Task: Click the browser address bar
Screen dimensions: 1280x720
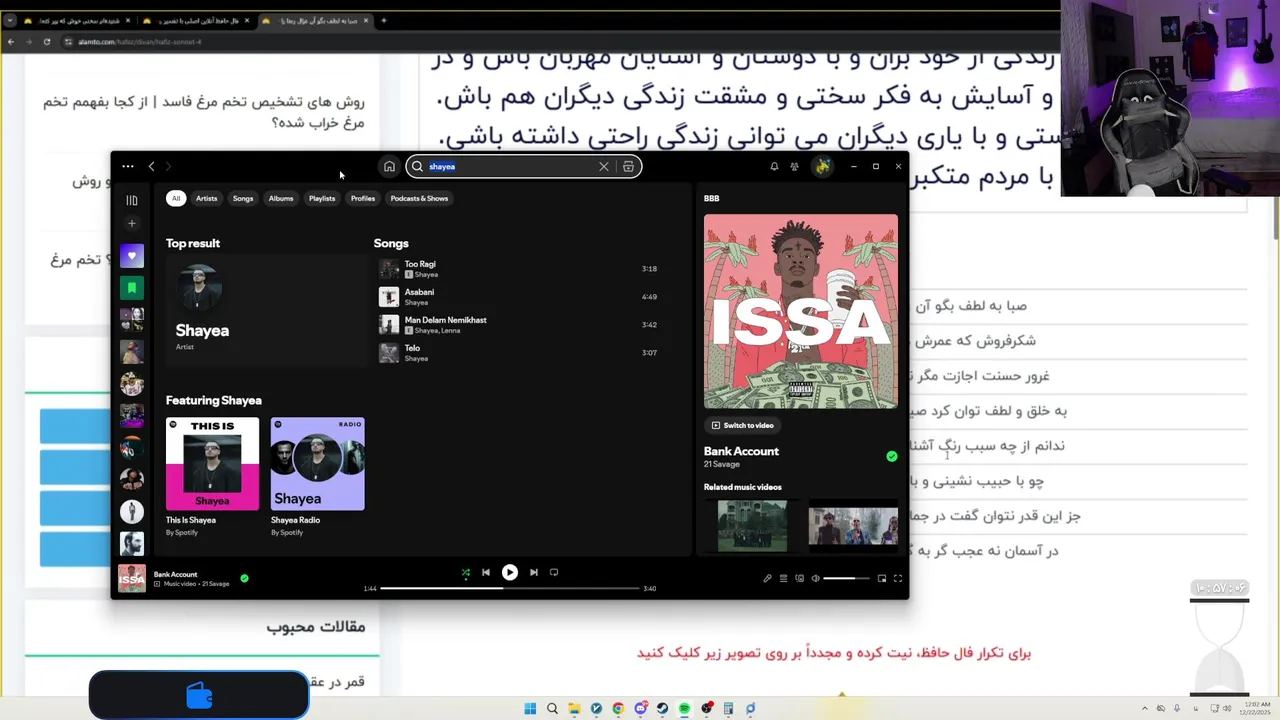Action: [560, 42]
